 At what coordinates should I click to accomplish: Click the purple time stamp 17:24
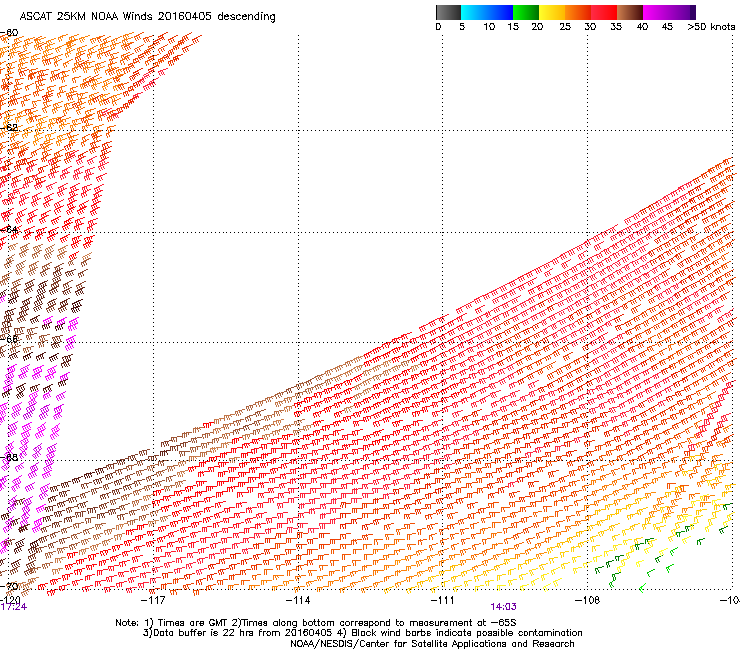point(13,607)
